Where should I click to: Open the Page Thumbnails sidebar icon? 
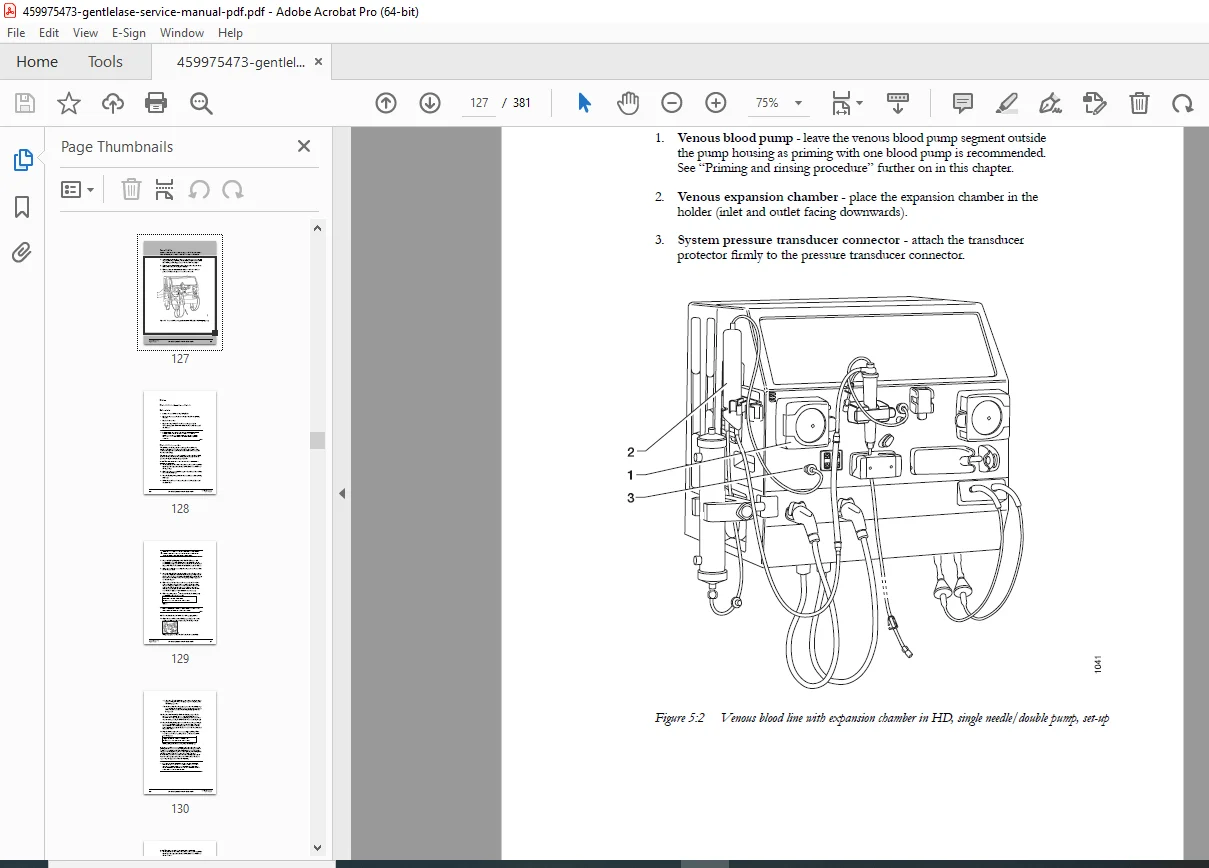click(x=22, y=160)
